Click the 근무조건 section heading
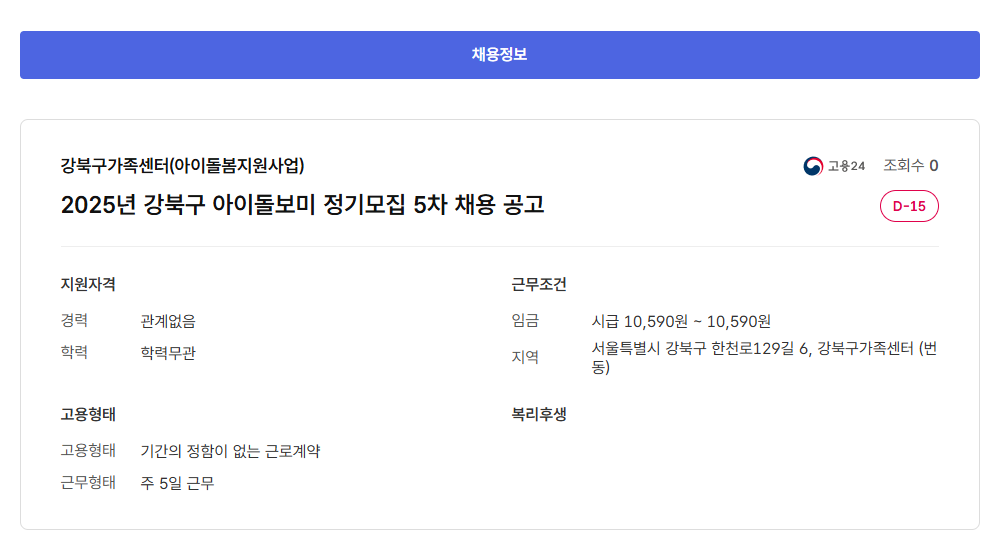 (x=539, y=284)
